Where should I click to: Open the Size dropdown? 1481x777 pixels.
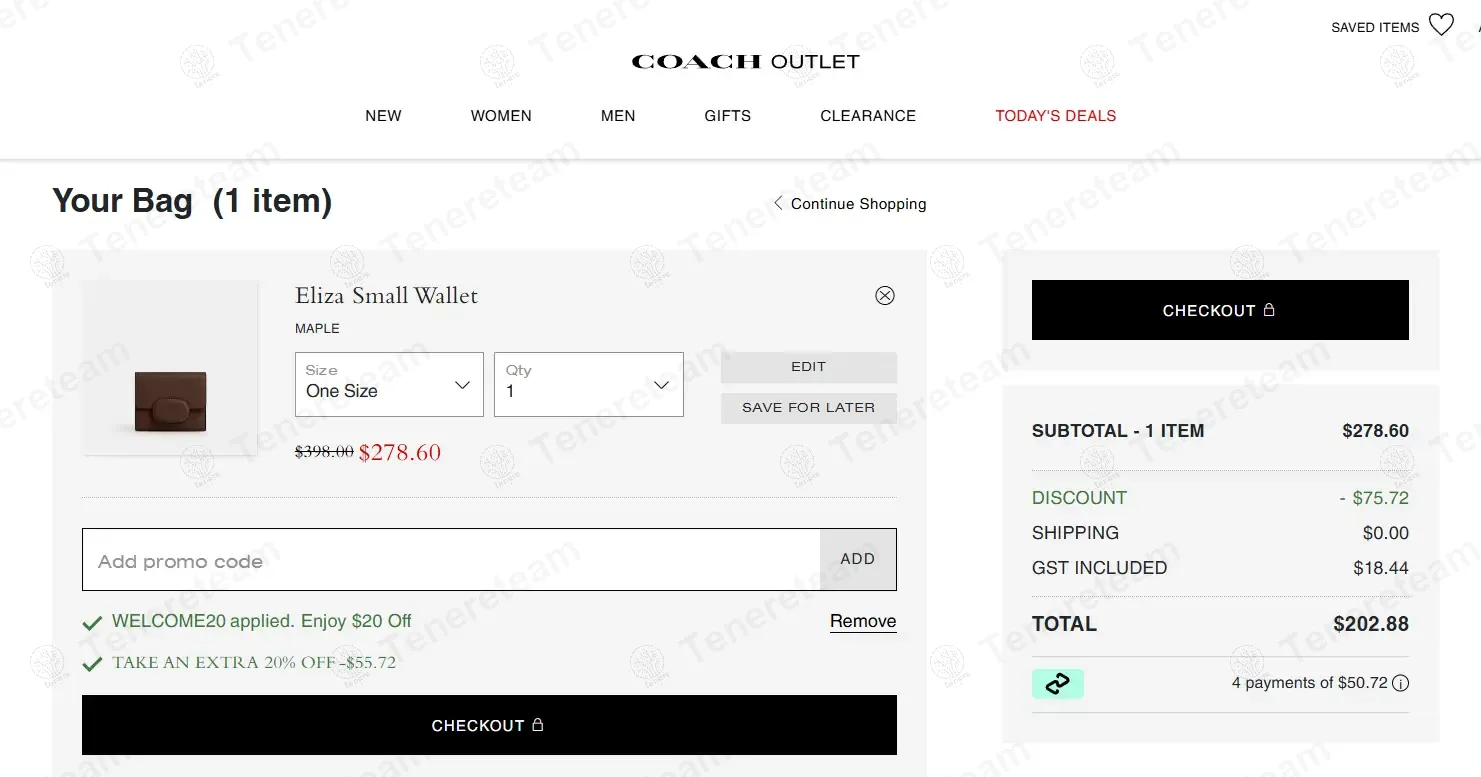(x=389, y=384)
